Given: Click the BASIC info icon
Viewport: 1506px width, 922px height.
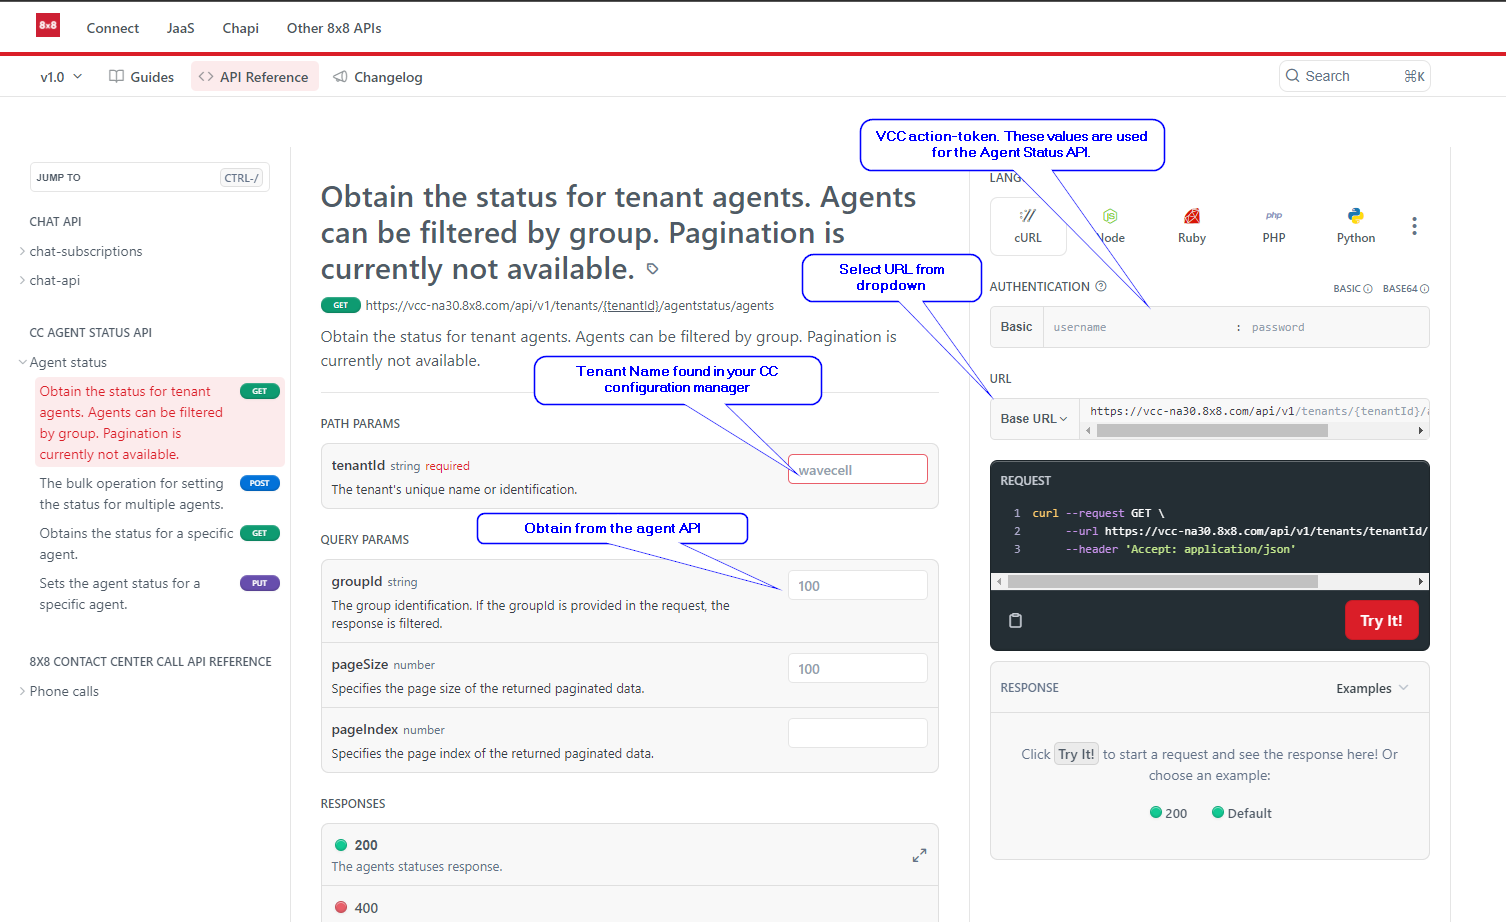Looking at the screenshot, I should click(1368, 289).
